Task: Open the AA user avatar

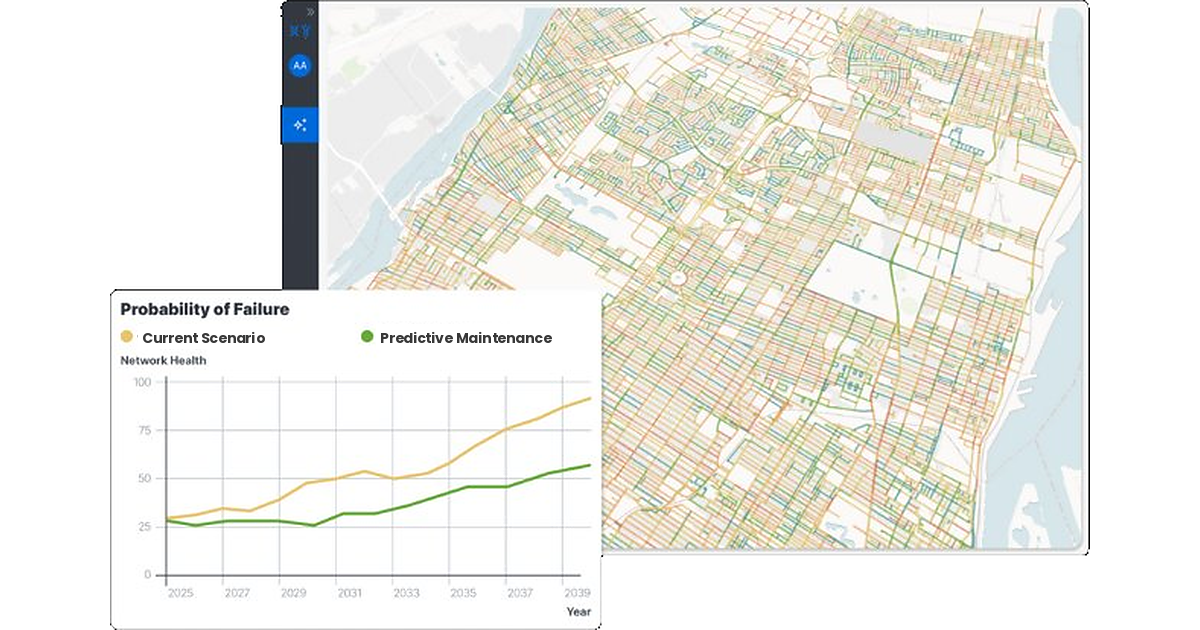Action: pos(299,66)
